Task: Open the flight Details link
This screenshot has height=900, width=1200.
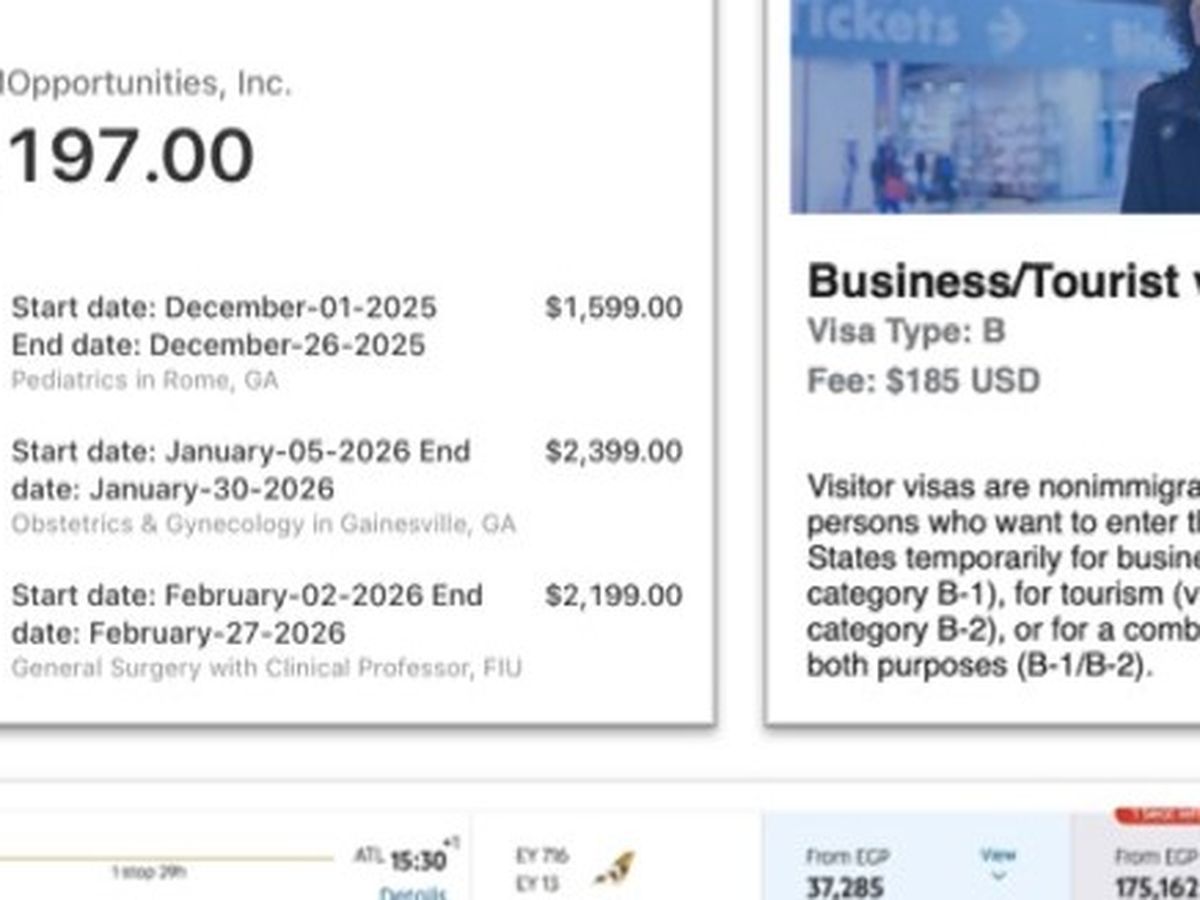Action: pyautogui.click(x=412, y=892)
